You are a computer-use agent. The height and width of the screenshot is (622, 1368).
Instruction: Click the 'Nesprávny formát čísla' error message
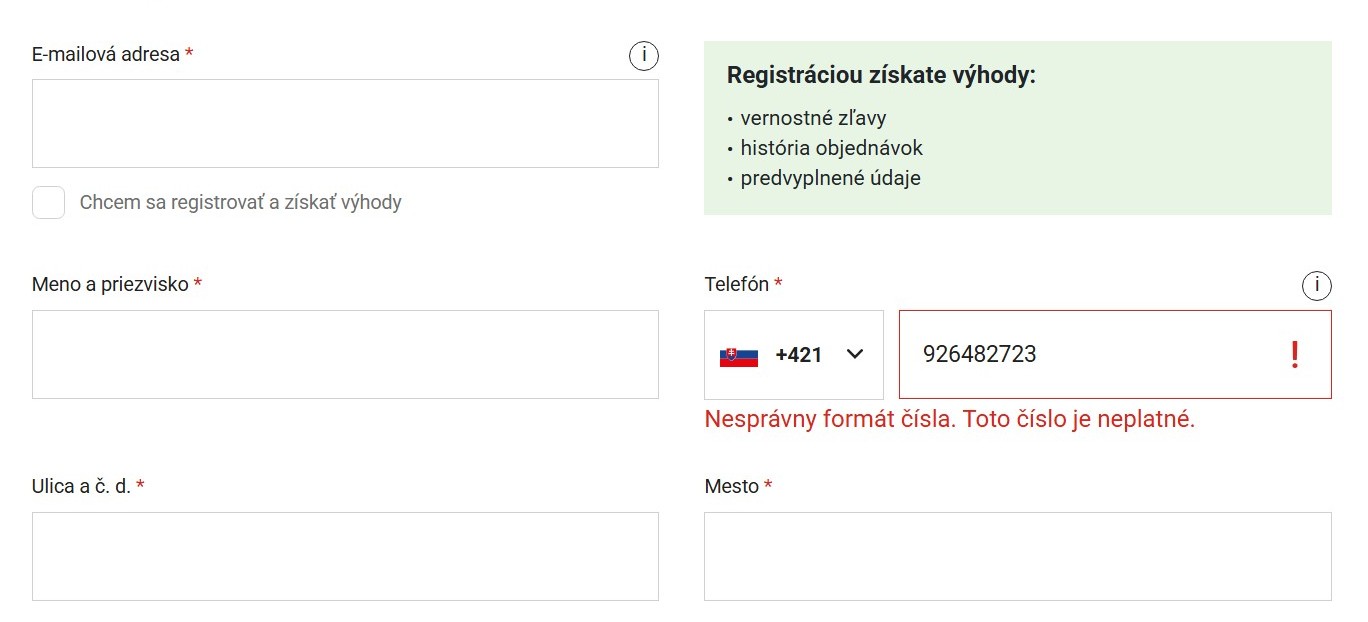(x=950, y=419)
